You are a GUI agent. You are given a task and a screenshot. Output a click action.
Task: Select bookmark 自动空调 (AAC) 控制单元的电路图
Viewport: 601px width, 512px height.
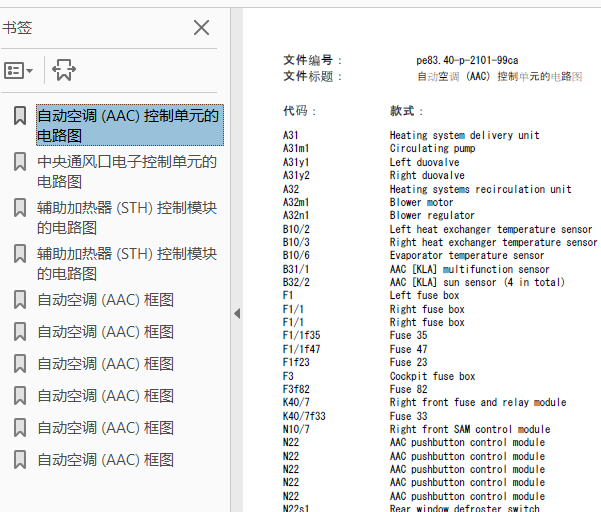[x=130, y=125]
